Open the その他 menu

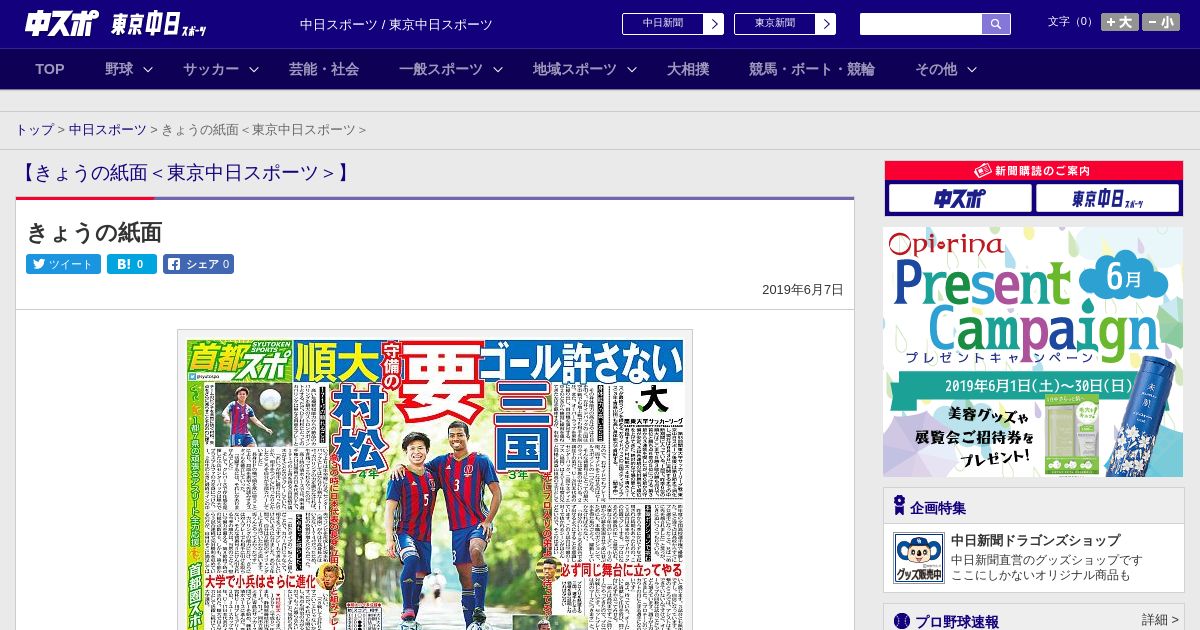[936, 69]
